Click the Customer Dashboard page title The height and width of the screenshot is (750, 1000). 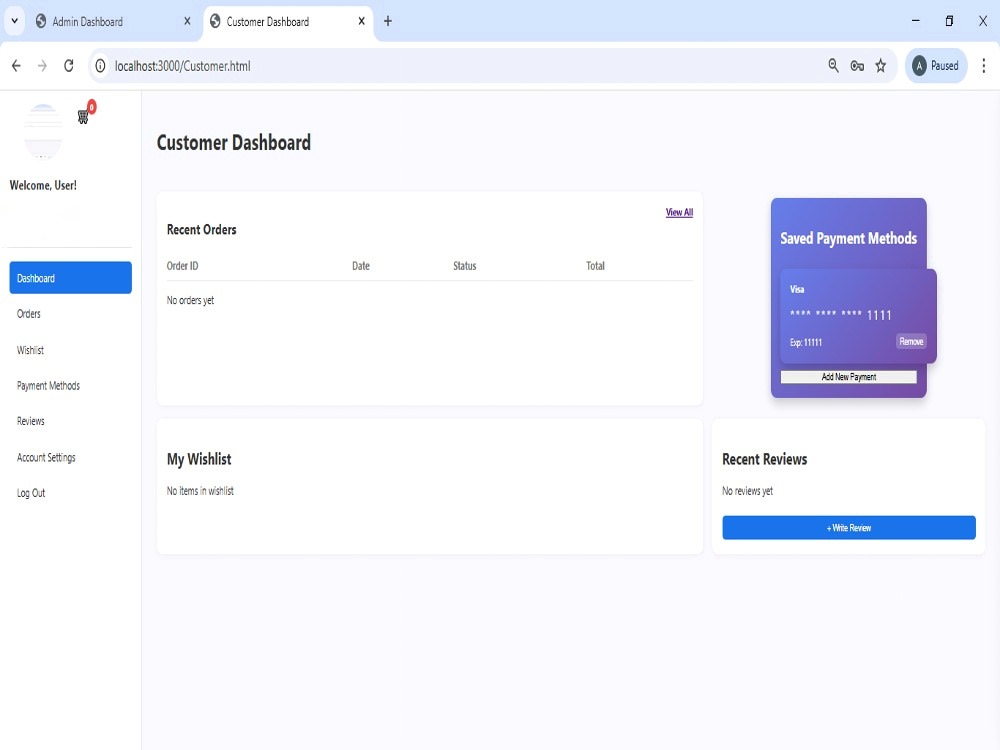(234, 142)
